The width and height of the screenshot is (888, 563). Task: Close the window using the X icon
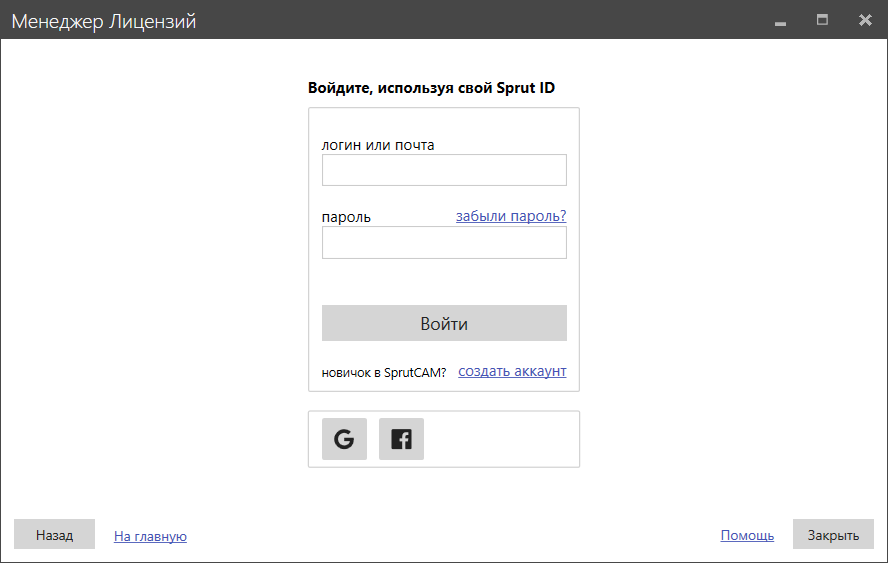tap(864, 20)
